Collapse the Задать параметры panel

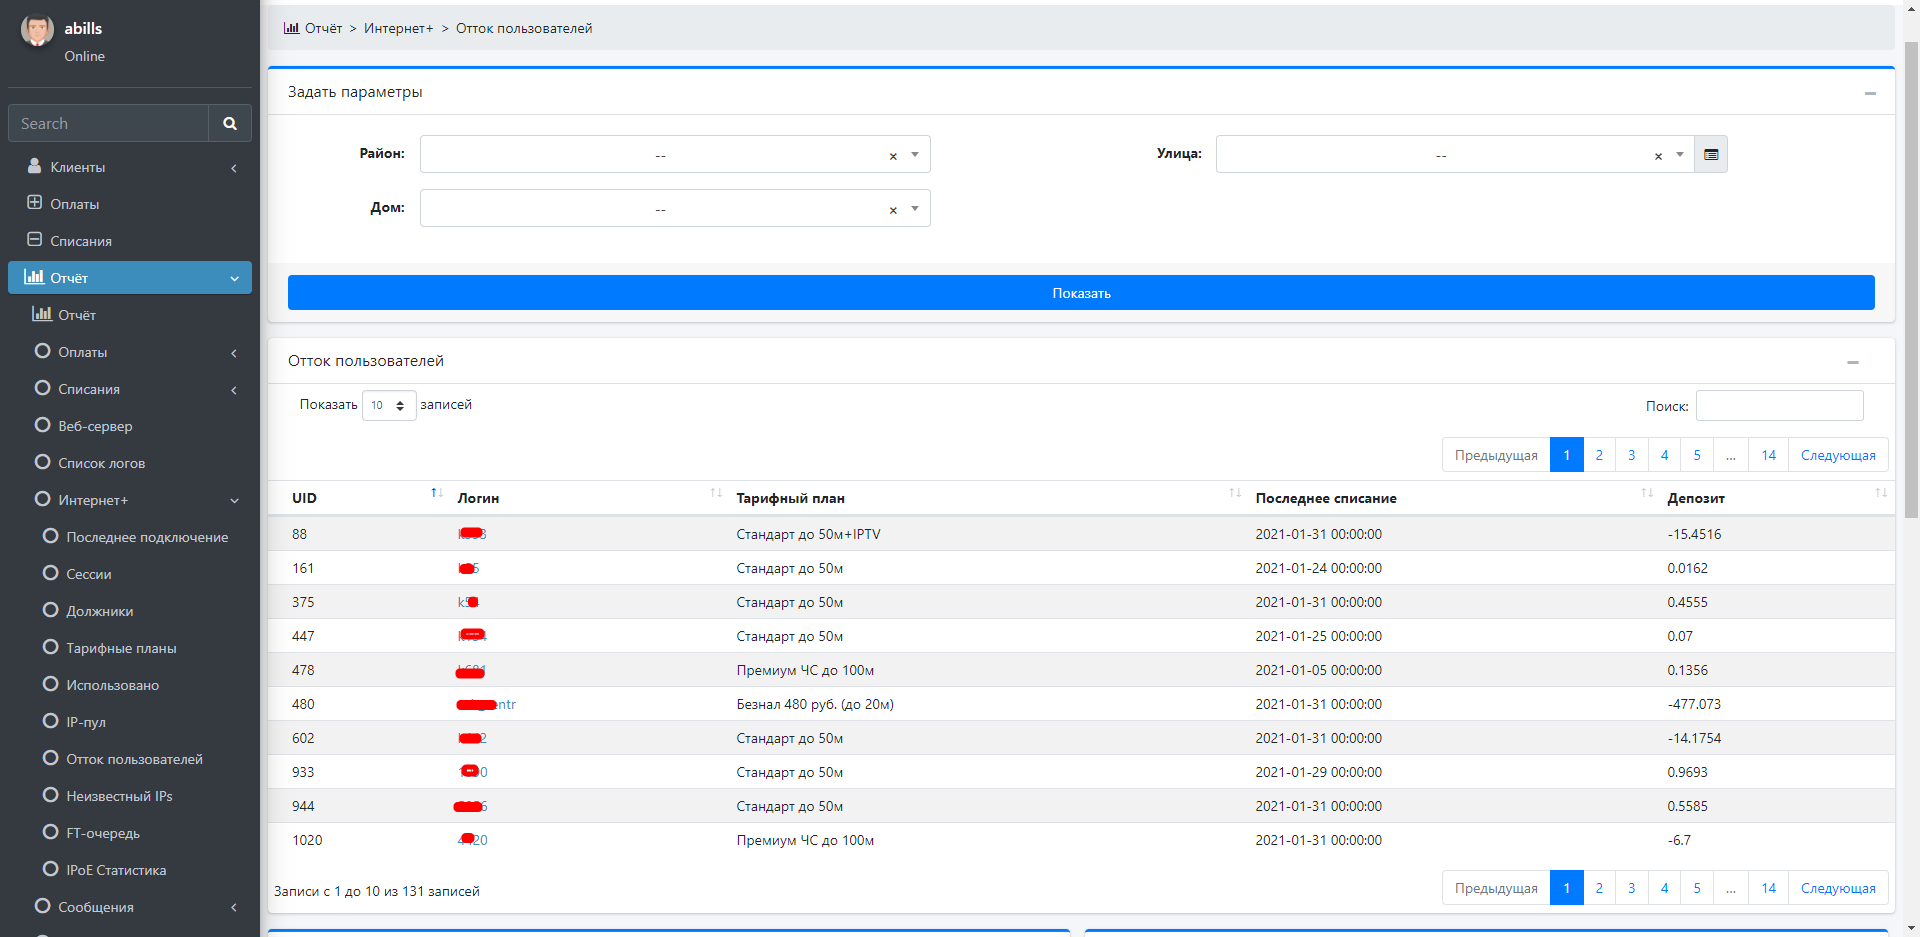tap(1870, 93)
